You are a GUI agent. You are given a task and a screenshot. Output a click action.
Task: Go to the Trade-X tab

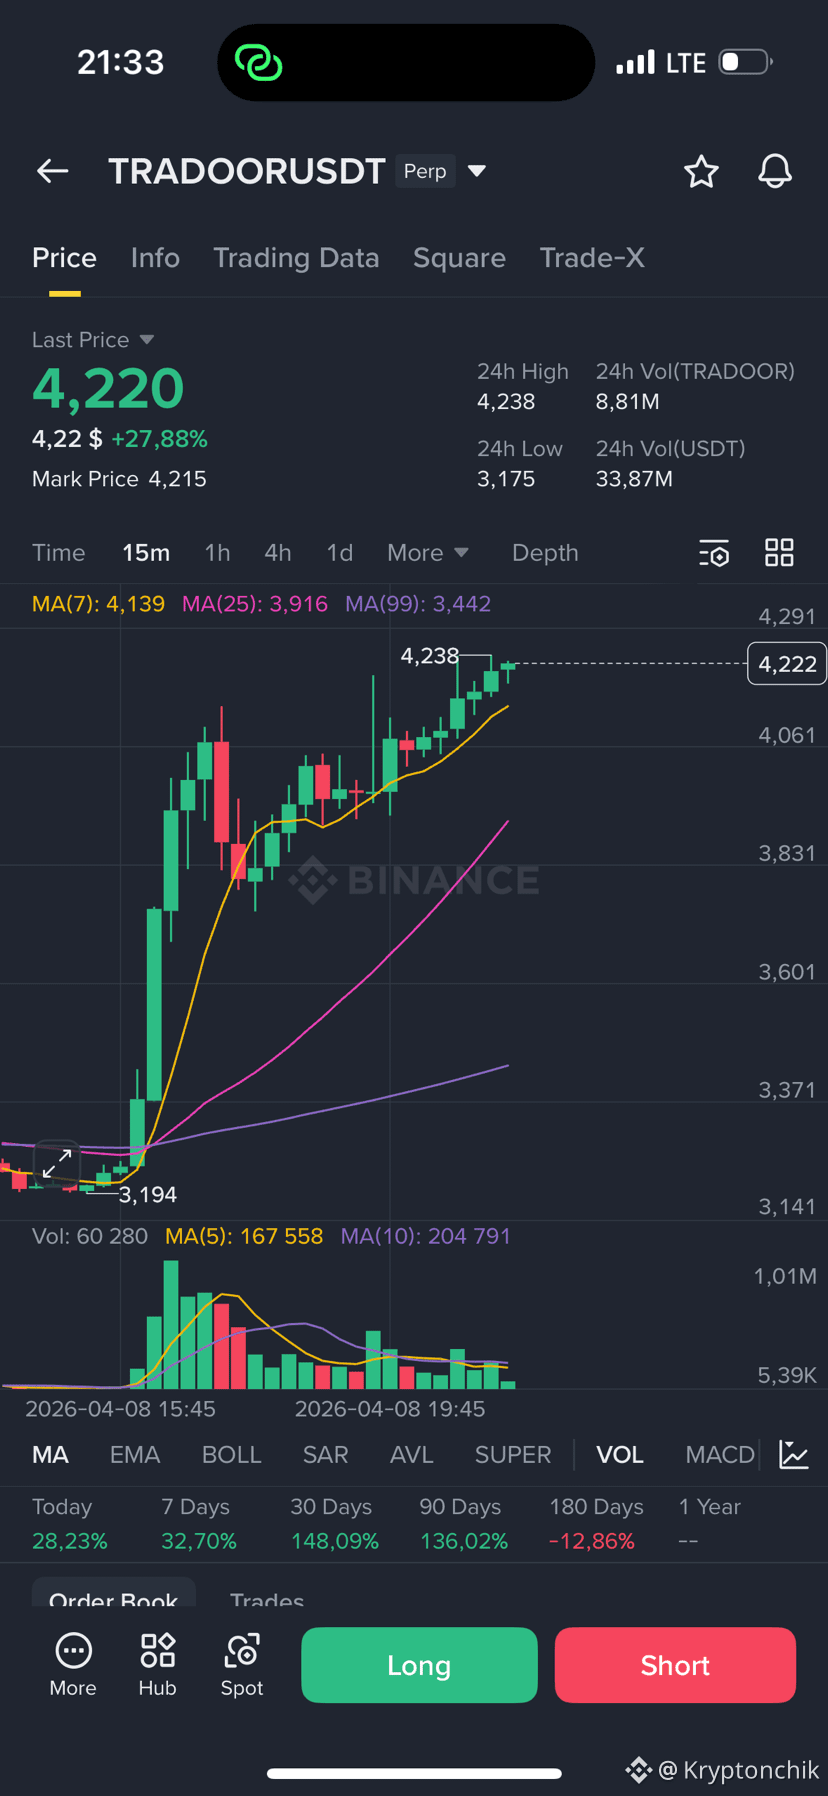point(592,258)
